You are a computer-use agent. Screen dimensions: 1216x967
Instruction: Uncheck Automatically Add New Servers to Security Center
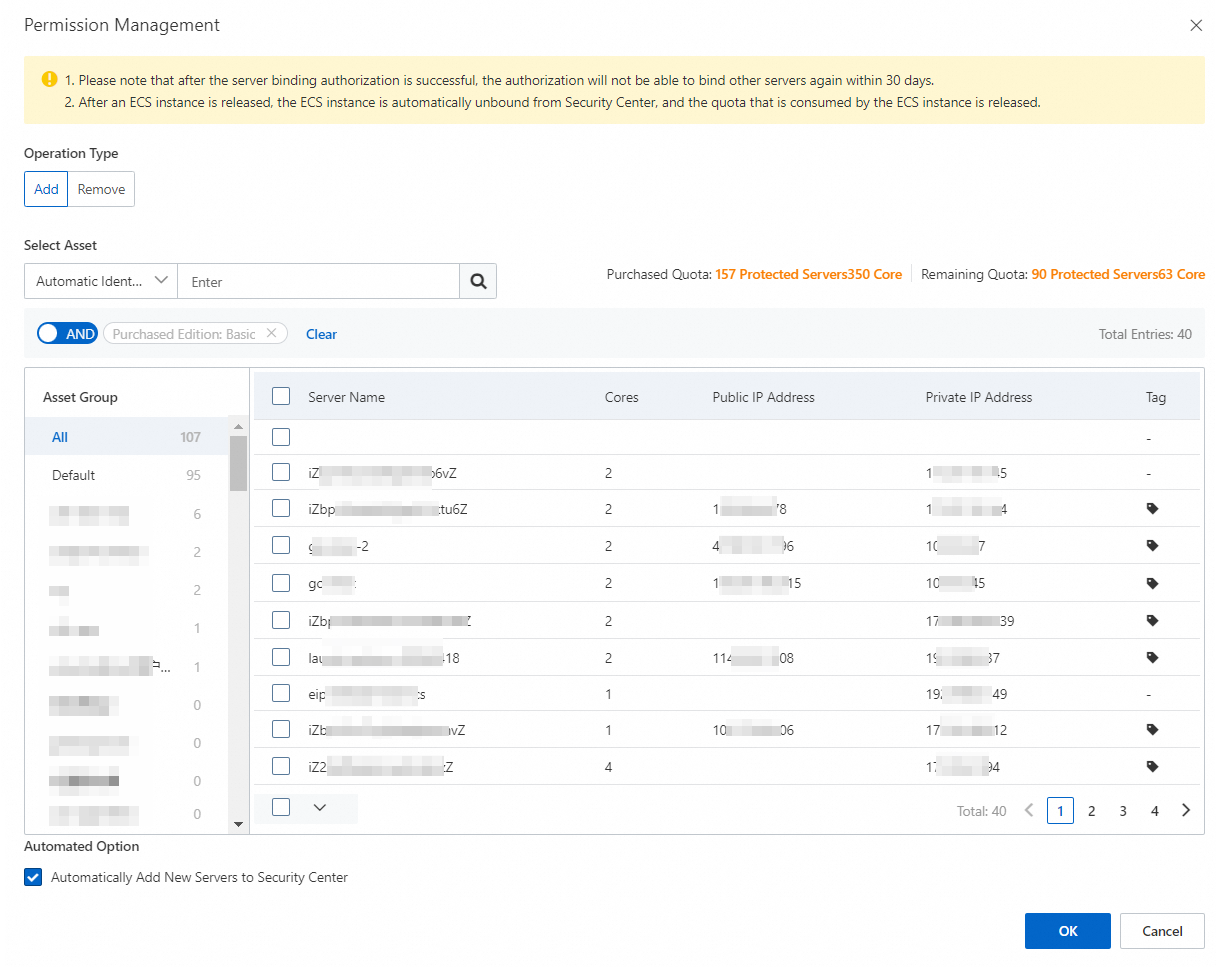[x=33, y=878]
